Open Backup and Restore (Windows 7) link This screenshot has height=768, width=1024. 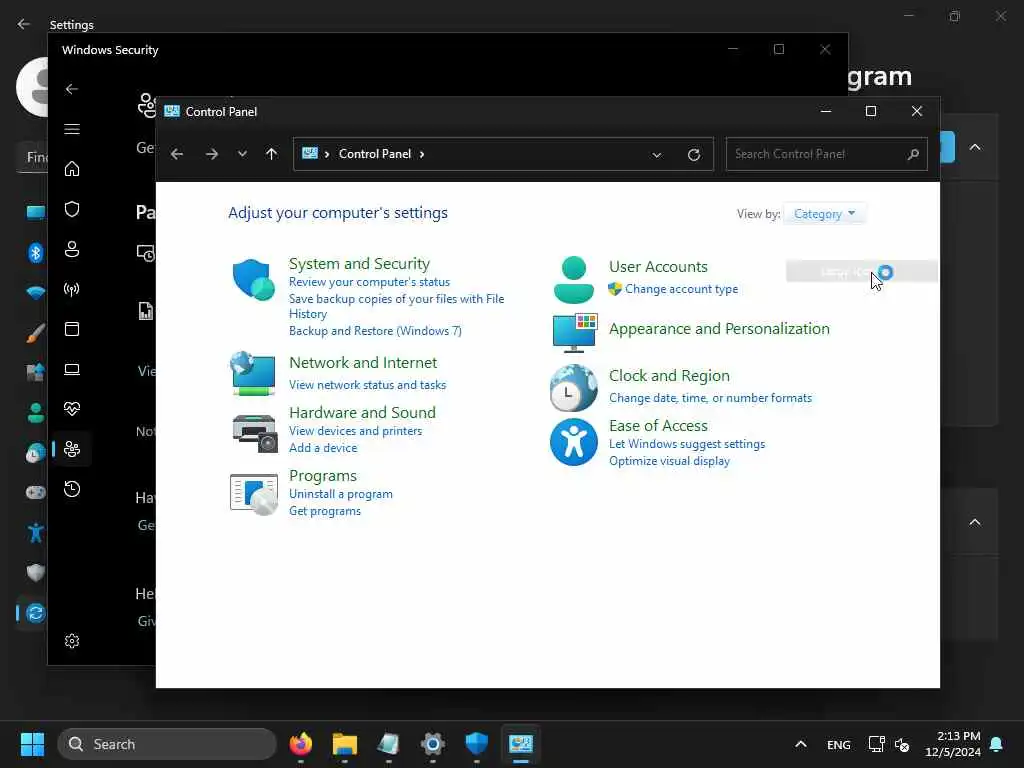[x=376, y=331]
